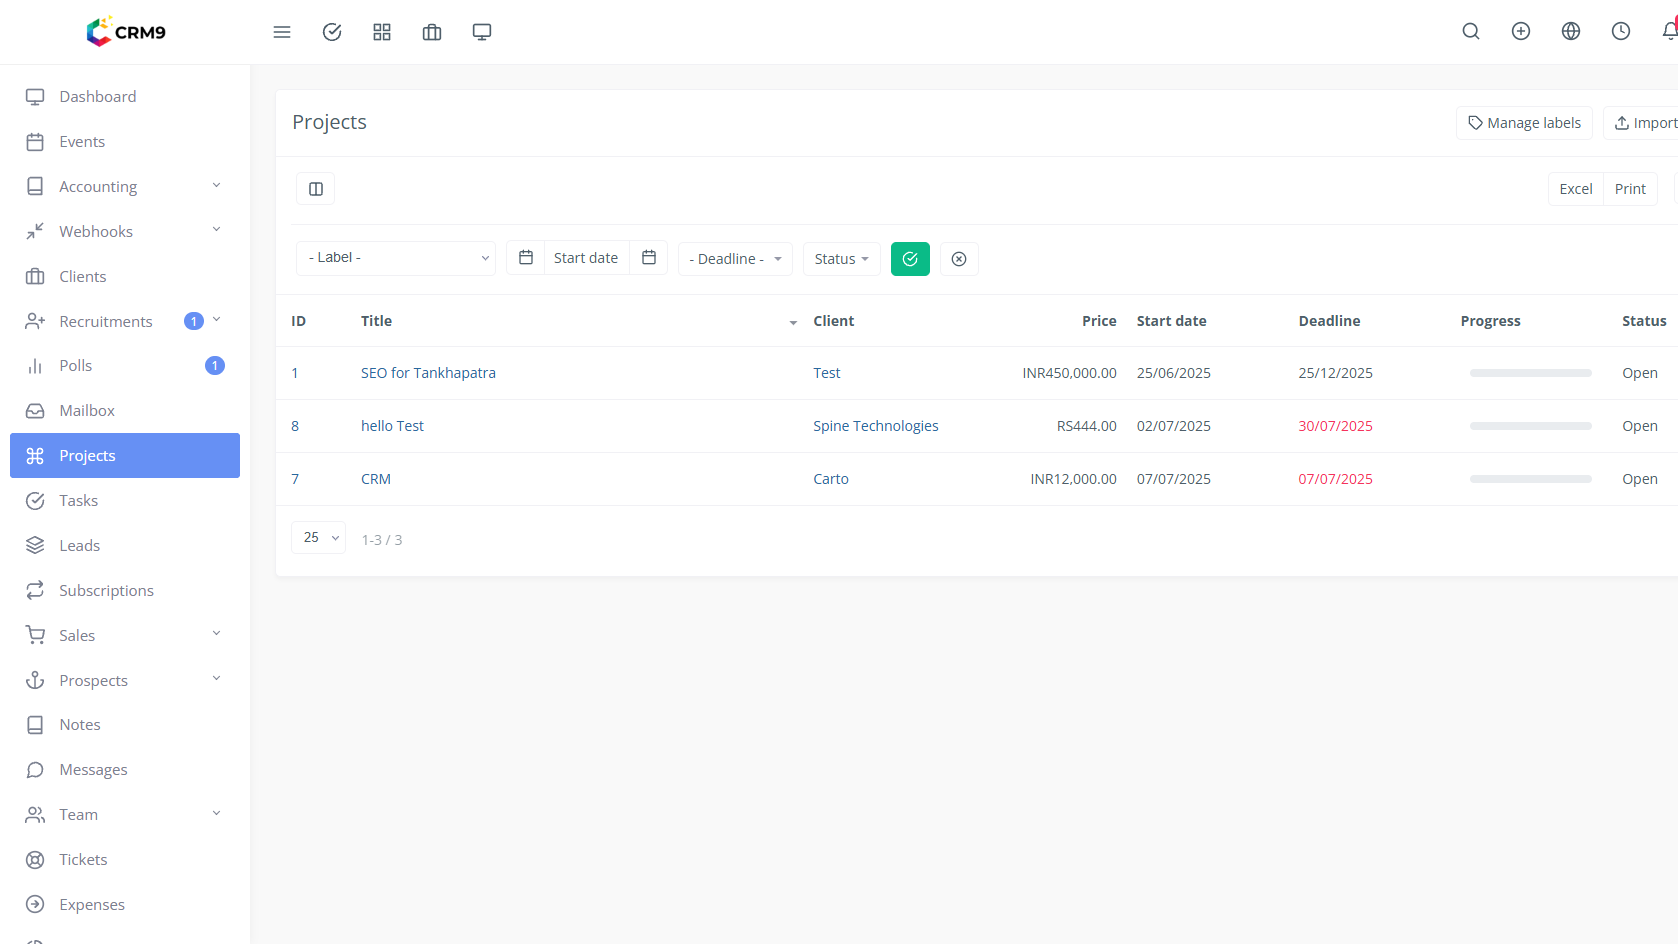
Task: Expand the Accounting sidebar menu
Action: 124,187
